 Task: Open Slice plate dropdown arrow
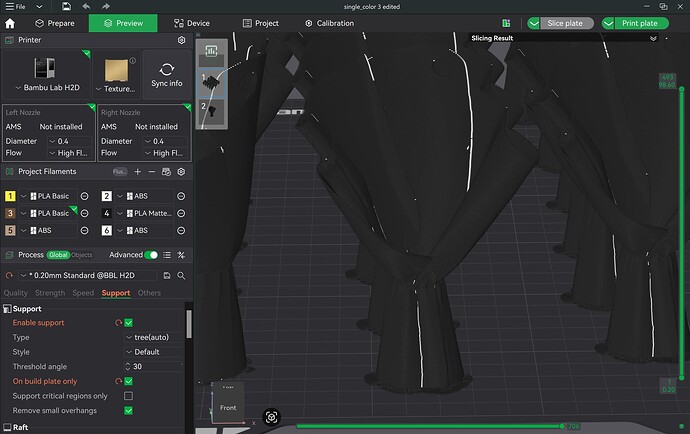pos(534,23)
